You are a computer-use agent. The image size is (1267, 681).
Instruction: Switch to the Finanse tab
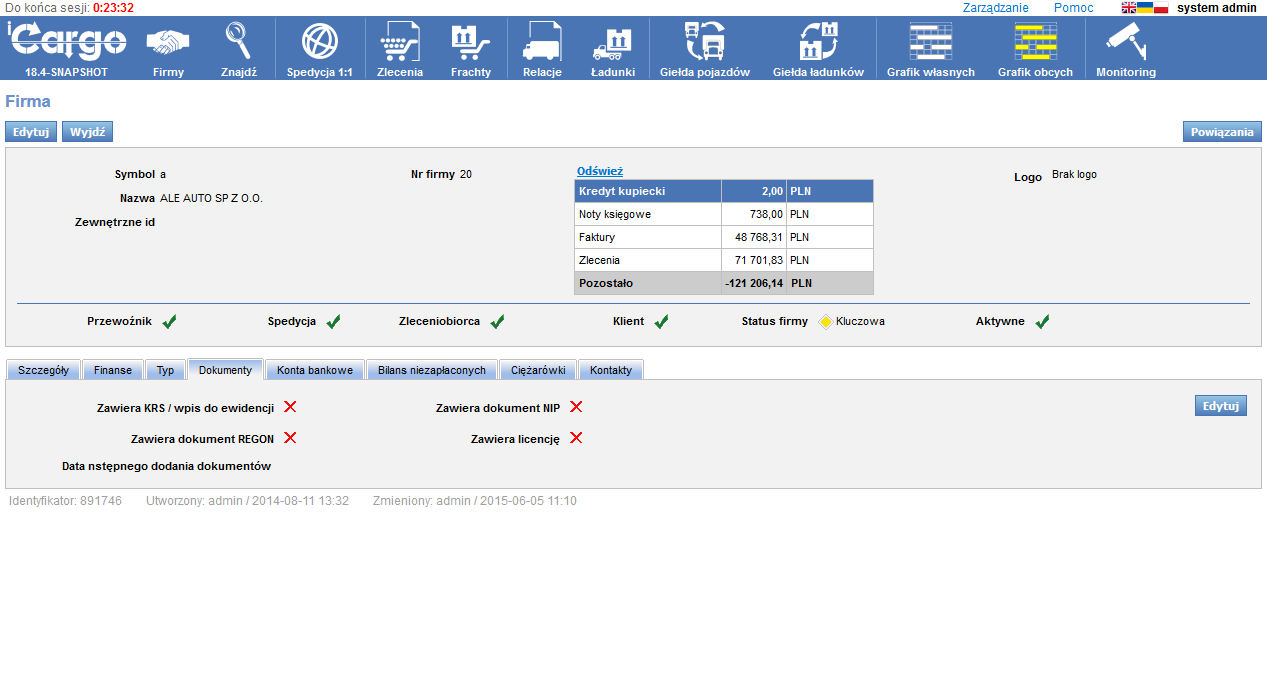click(113, 370)
